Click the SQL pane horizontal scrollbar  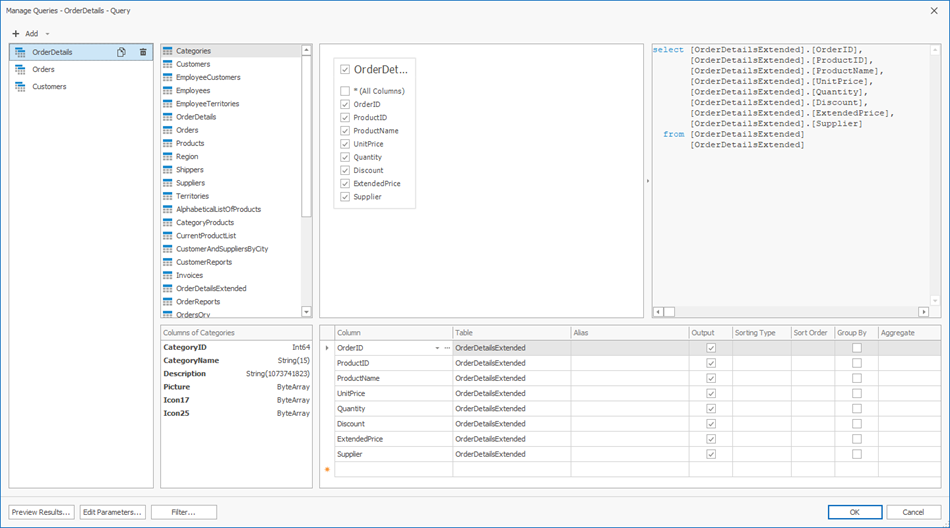(x=790, y=312)
